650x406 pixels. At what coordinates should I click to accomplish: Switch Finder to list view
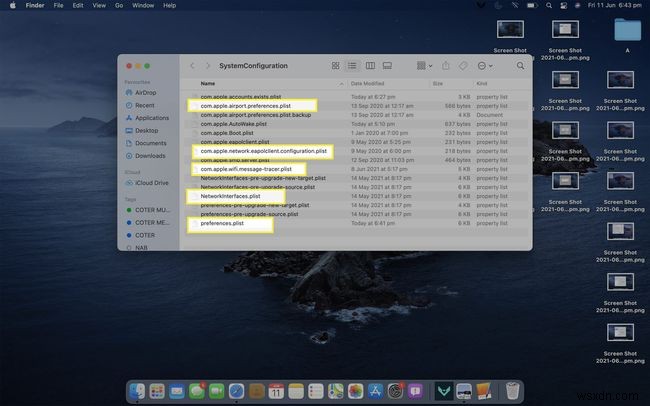coord(352,66)
